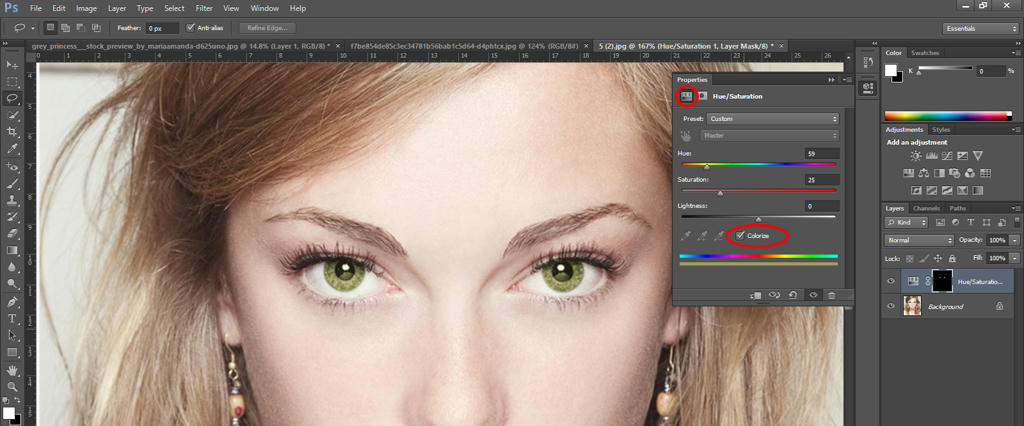Select the Clone Stamp tool

pyautogui.click(x=12, y=201)
